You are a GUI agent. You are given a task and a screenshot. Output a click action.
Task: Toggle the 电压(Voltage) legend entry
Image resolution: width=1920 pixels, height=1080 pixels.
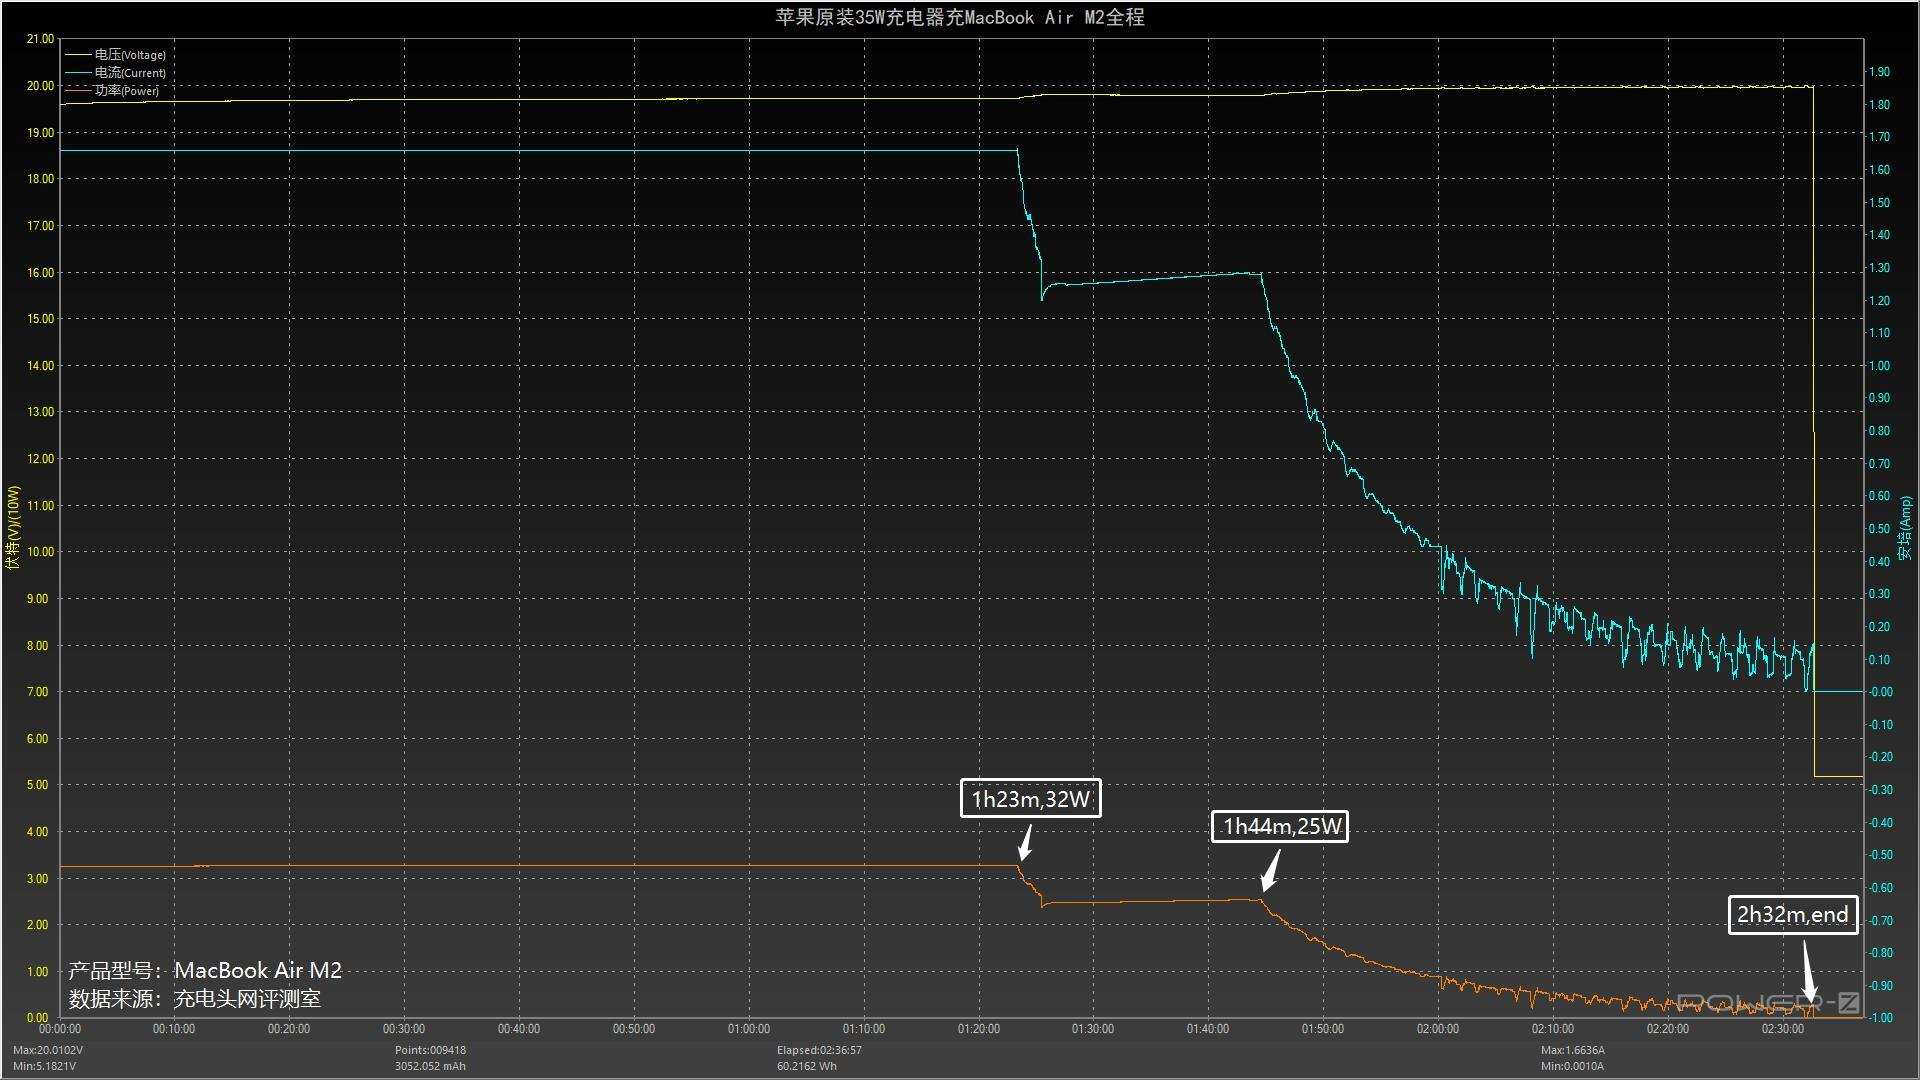(x=129, y=55)
